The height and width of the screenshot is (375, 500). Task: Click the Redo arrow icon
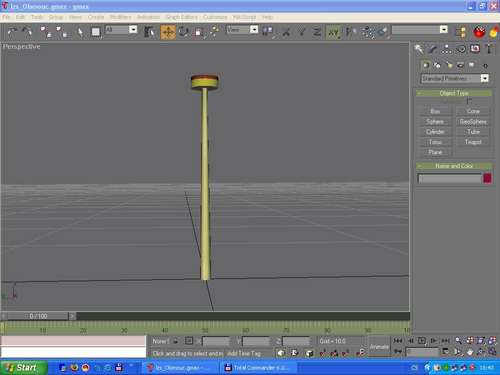27,32
